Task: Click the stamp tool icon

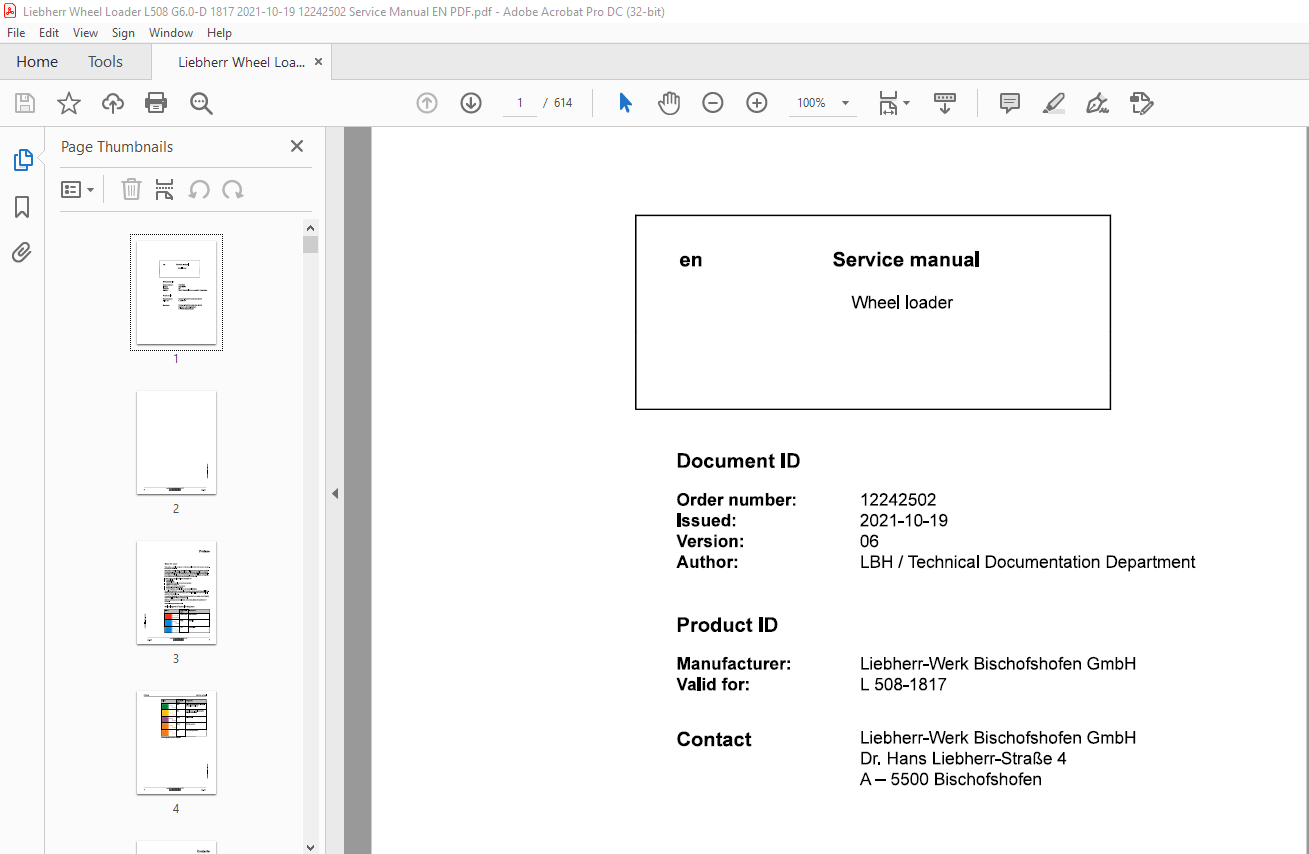Action: (x=1141, y=103)
